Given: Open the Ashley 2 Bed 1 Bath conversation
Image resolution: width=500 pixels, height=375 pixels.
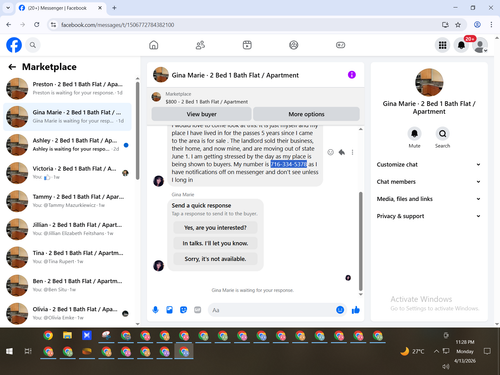Looking at the screenshot, I should pyautogui.click(x=68, y=145).
